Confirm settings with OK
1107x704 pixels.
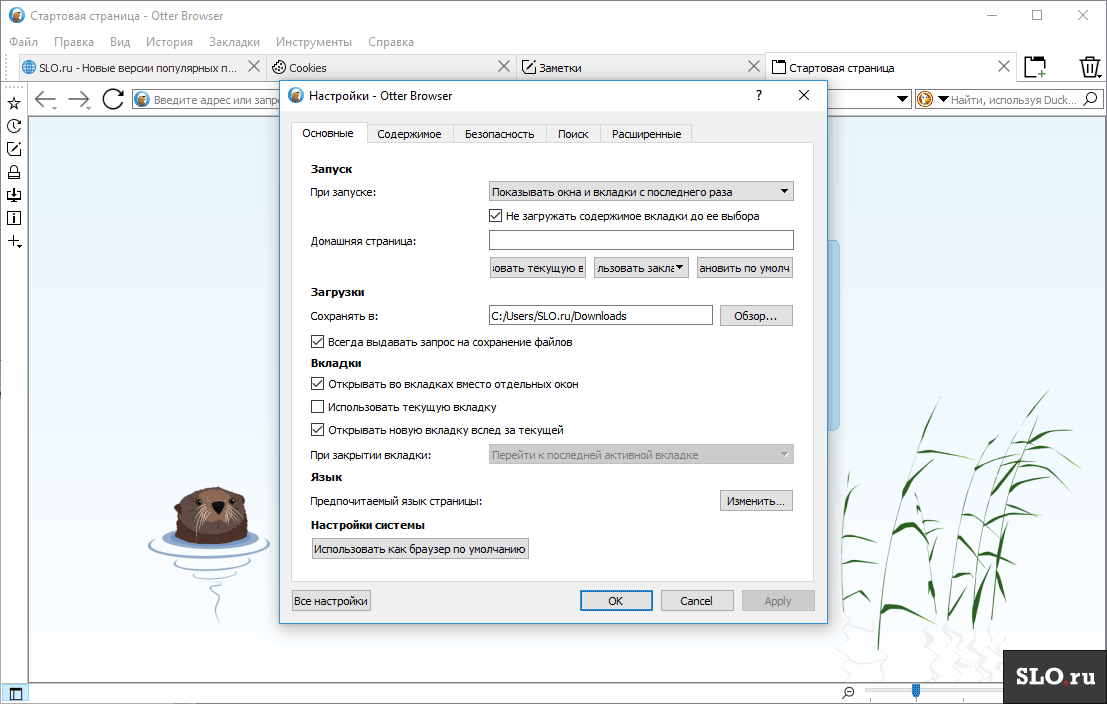pyautogui.click(x=616, y=601)
